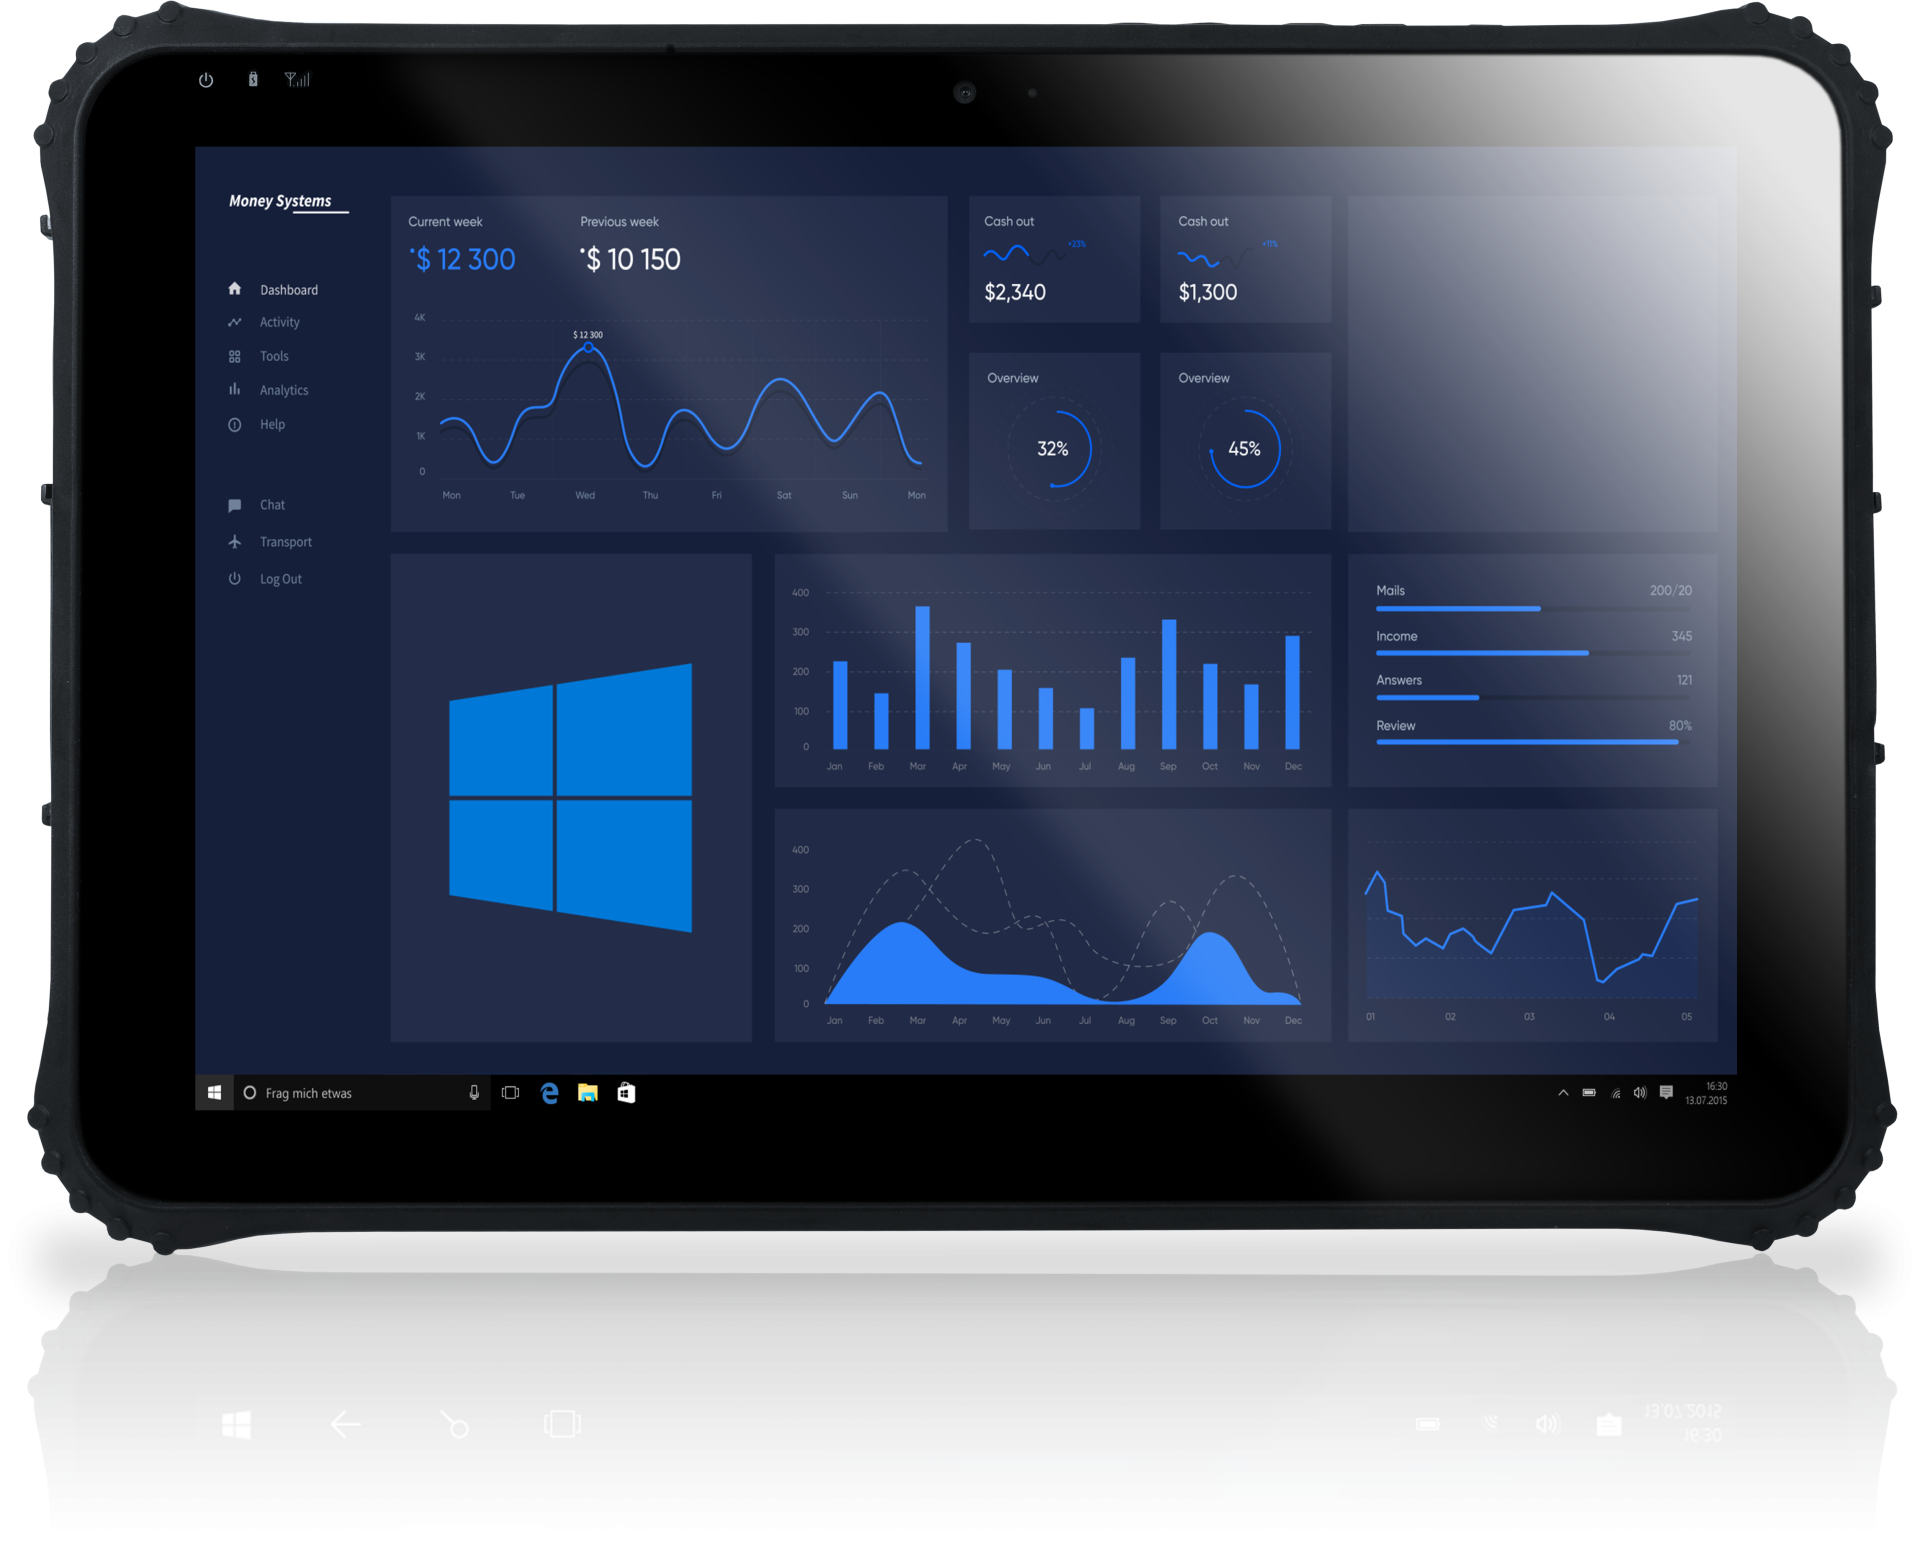Click the Help question icon
The width and height of the screenshot is (1920, 1541).
click(x=235, y=424)
